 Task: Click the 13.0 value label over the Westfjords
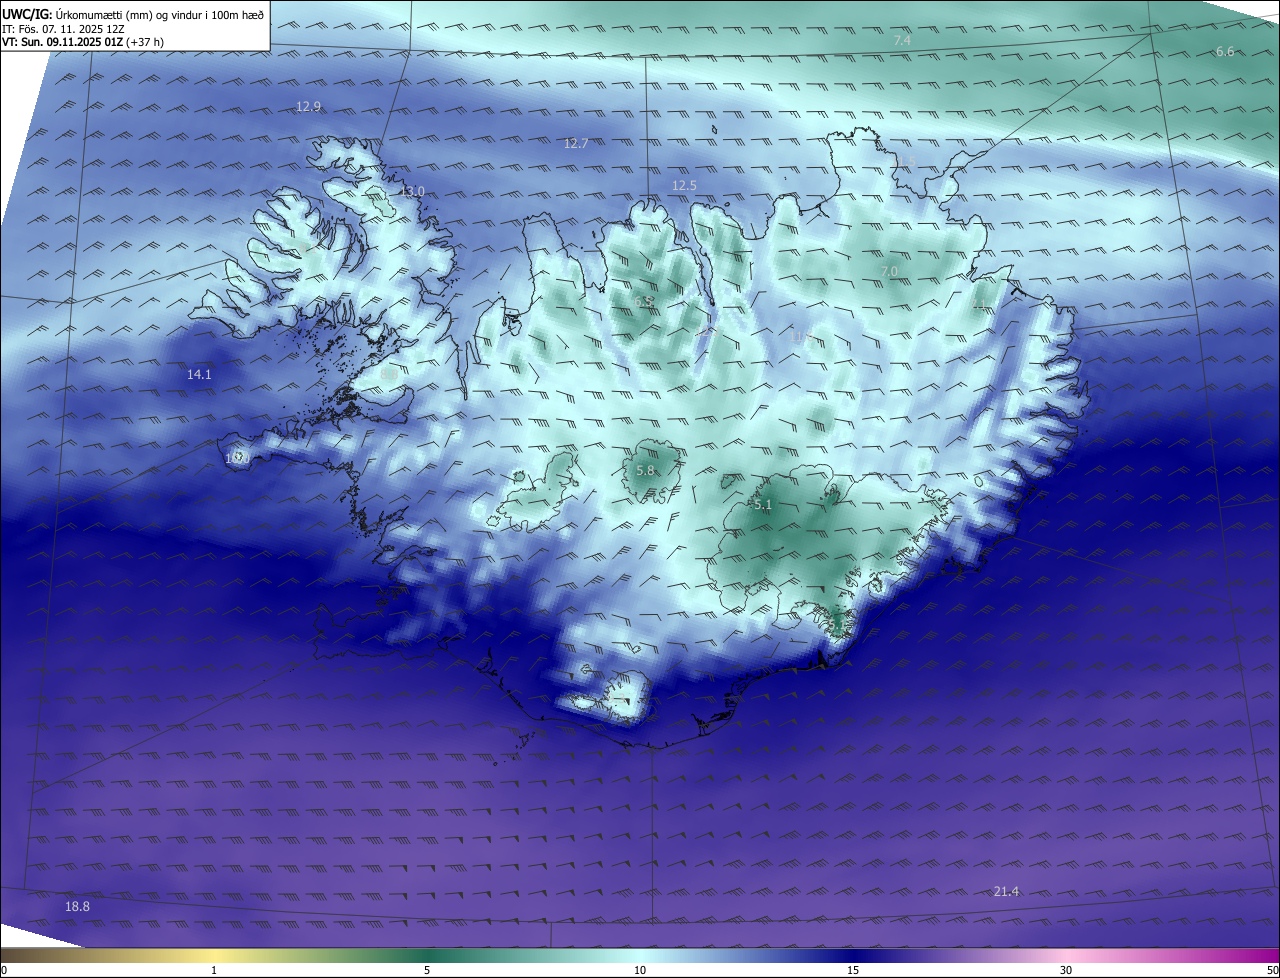(412, 191)
